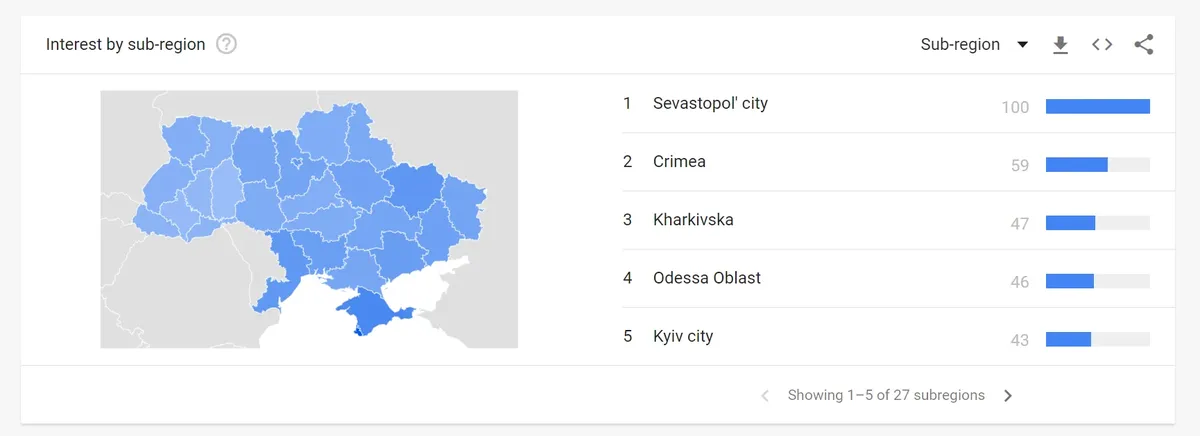
Task: Click the Crimea interest bar
Action: [1097, 165]
